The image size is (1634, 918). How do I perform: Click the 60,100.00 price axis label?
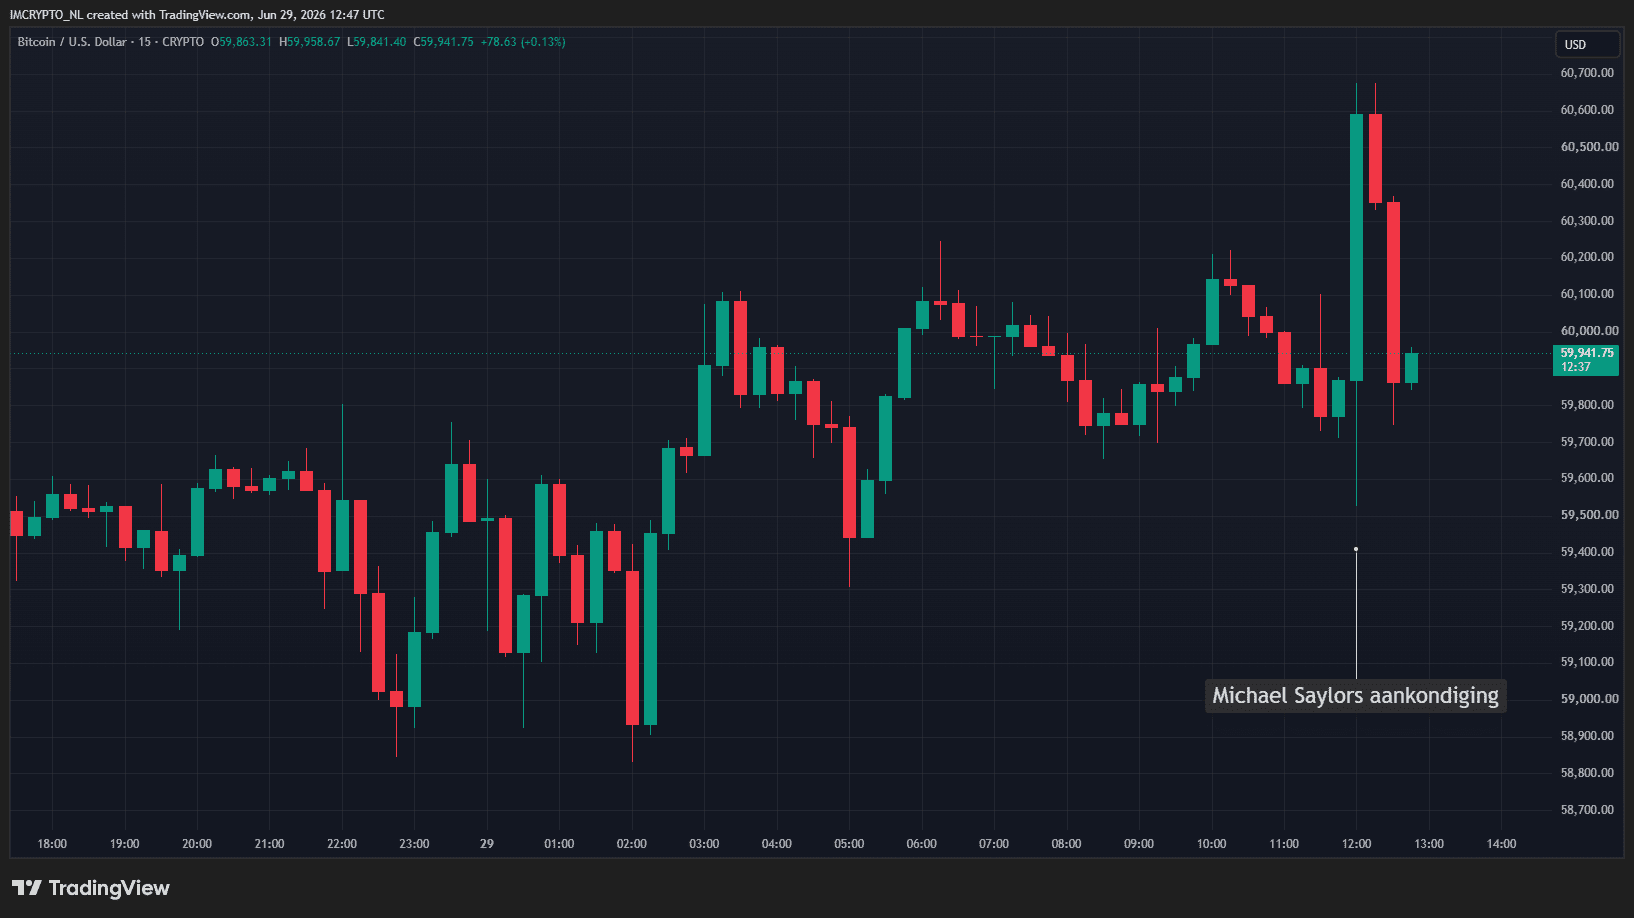(x=1587, y=294)
